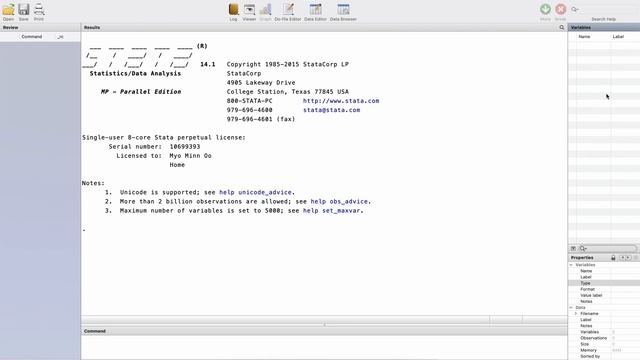Click the serial number 10699393 text
This screenshot has height=360, width=640.
[x=185, y=147]
